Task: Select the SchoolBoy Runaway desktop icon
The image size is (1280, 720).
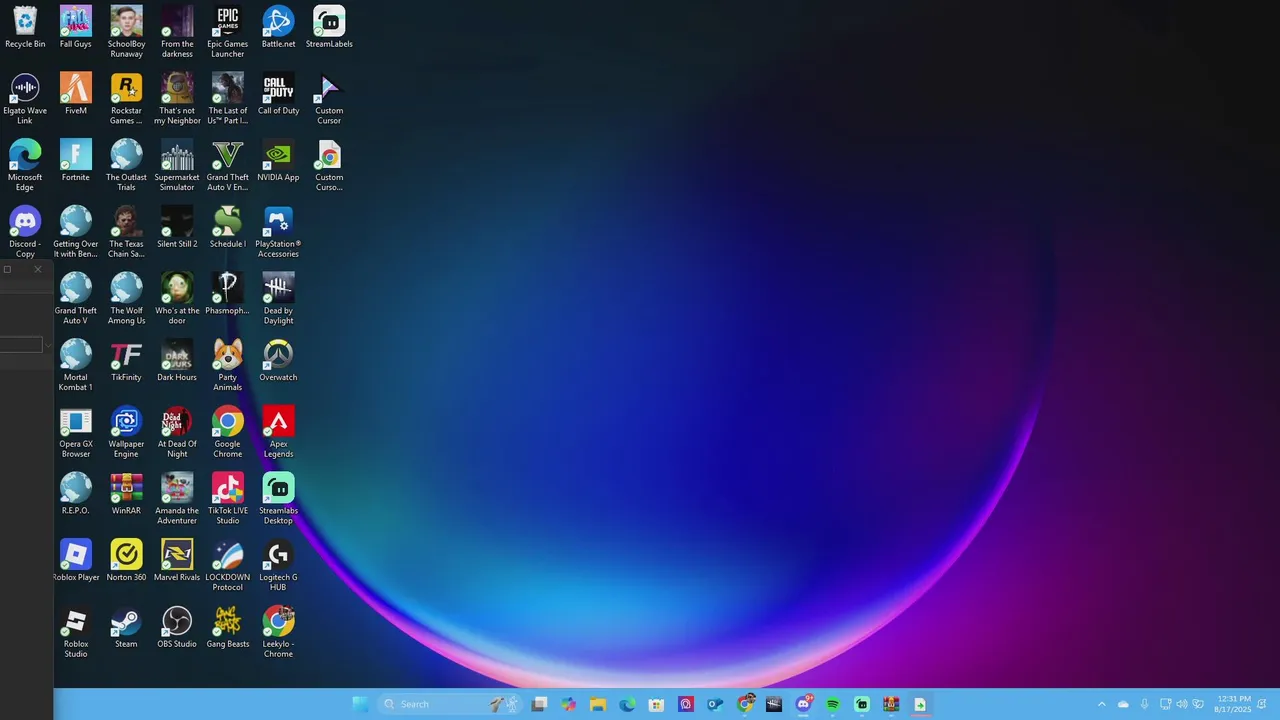Action: [x=126, y=32]
